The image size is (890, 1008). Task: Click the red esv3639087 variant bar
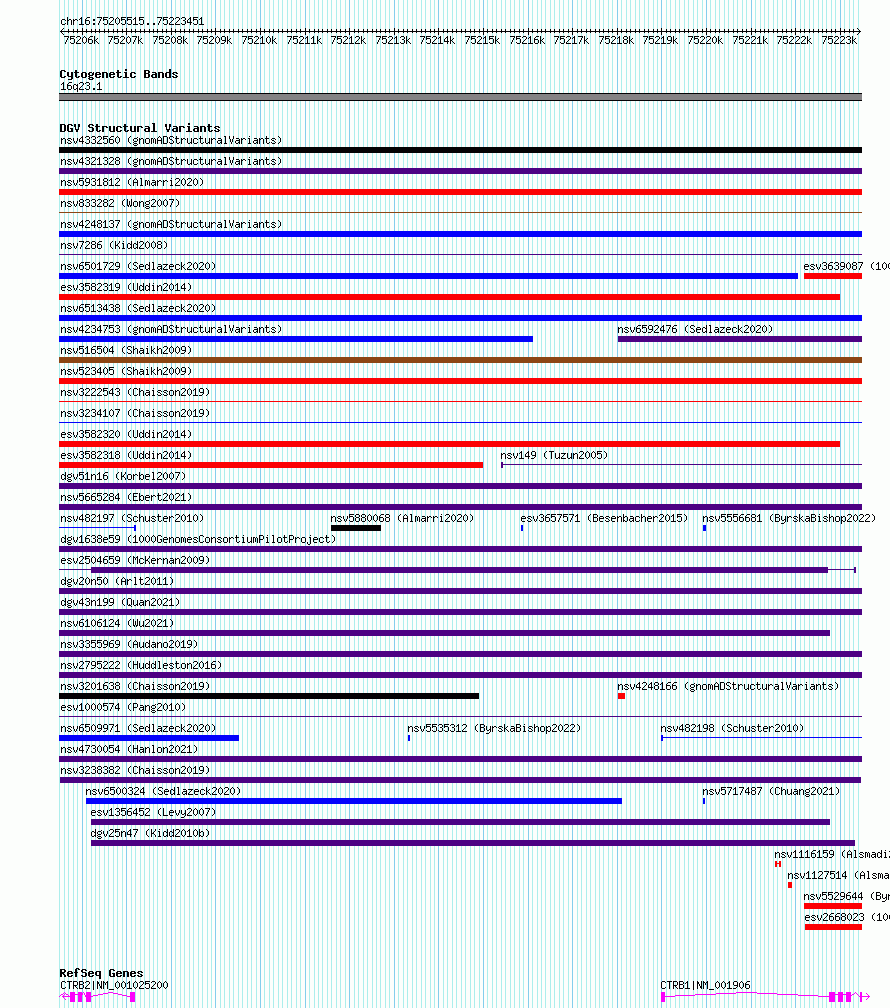833,276
